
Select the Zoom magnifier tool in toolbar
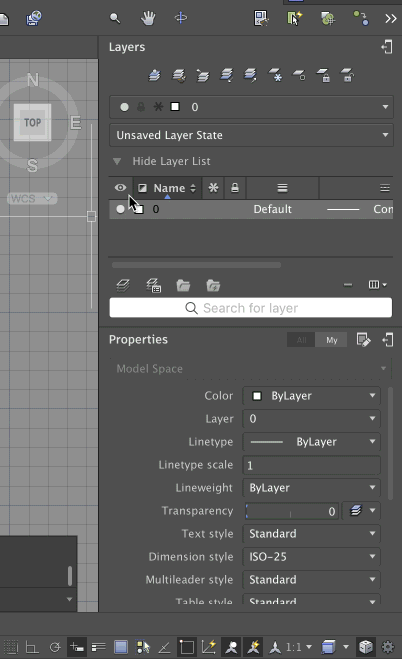pyautogui.click(x=115, y=18)
